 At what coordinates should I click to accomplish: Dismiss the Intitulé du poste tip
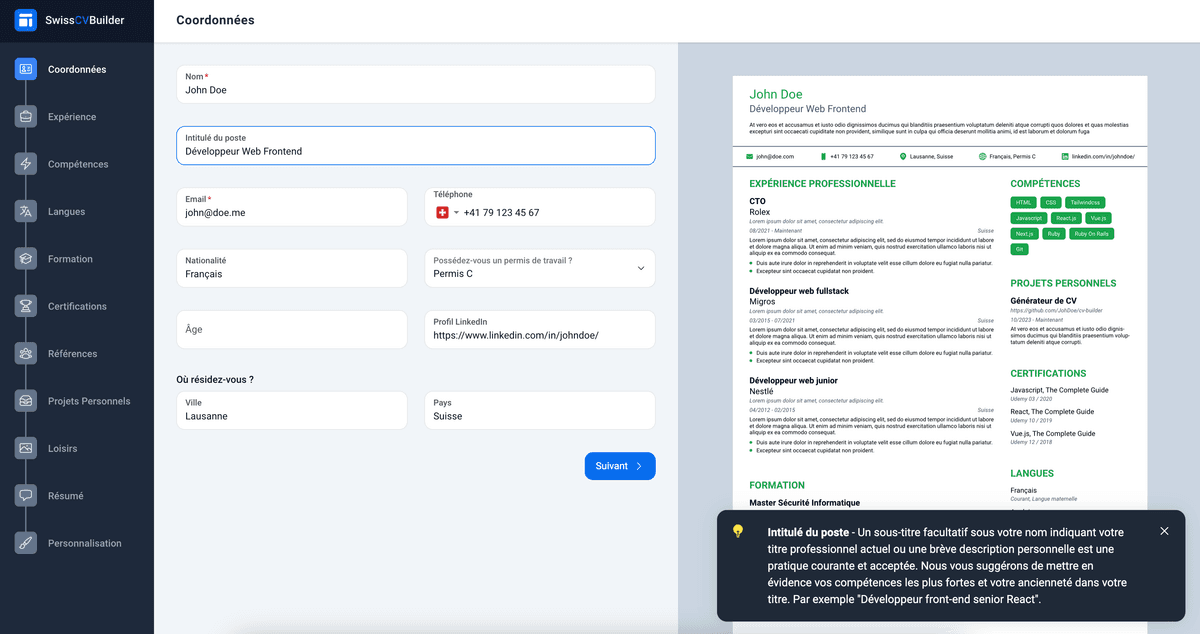click(1164, 531)
